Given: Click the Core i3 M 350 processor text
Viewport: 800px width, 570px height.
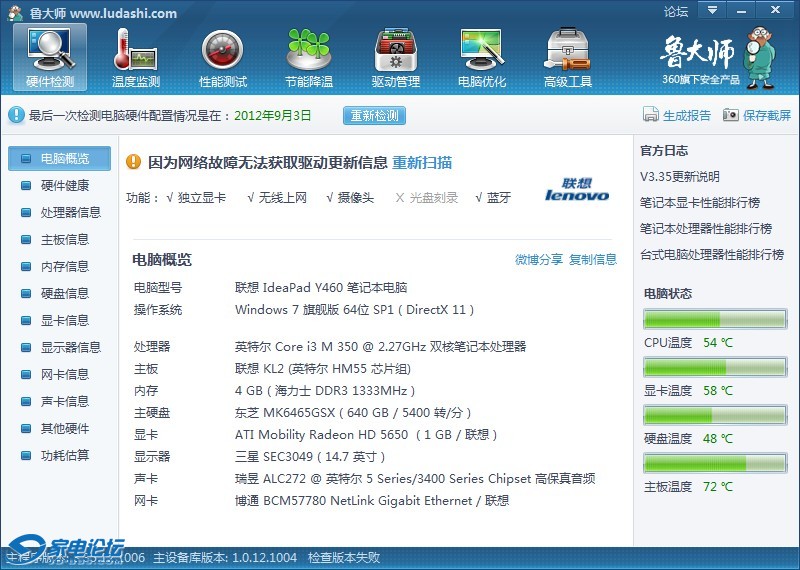Looking at the screenshot, I should click(380, 347).
